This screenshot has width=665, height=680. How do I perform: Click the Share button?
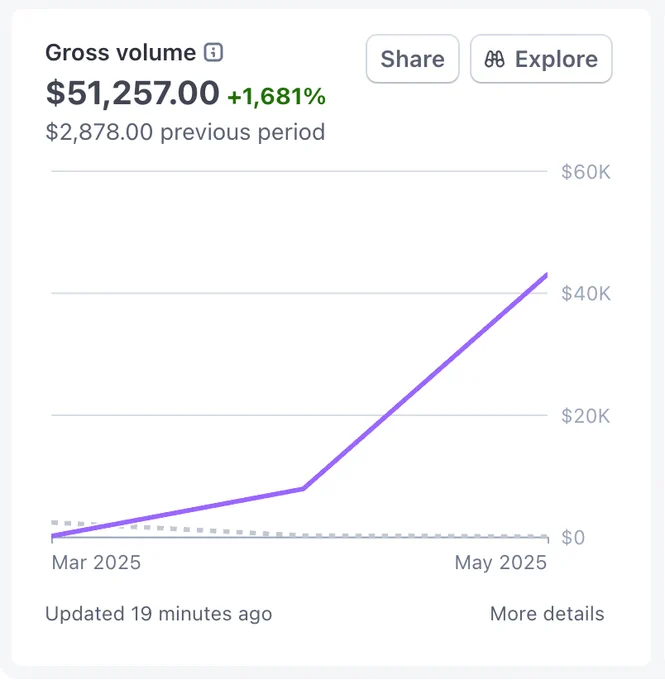(x=413, y=59)
